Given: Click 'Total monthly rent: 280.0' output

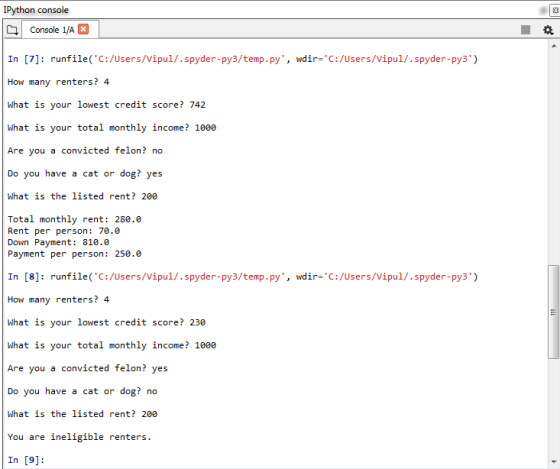Looking at the screenshot, I should pyautogui.click(x=74, y=219).
